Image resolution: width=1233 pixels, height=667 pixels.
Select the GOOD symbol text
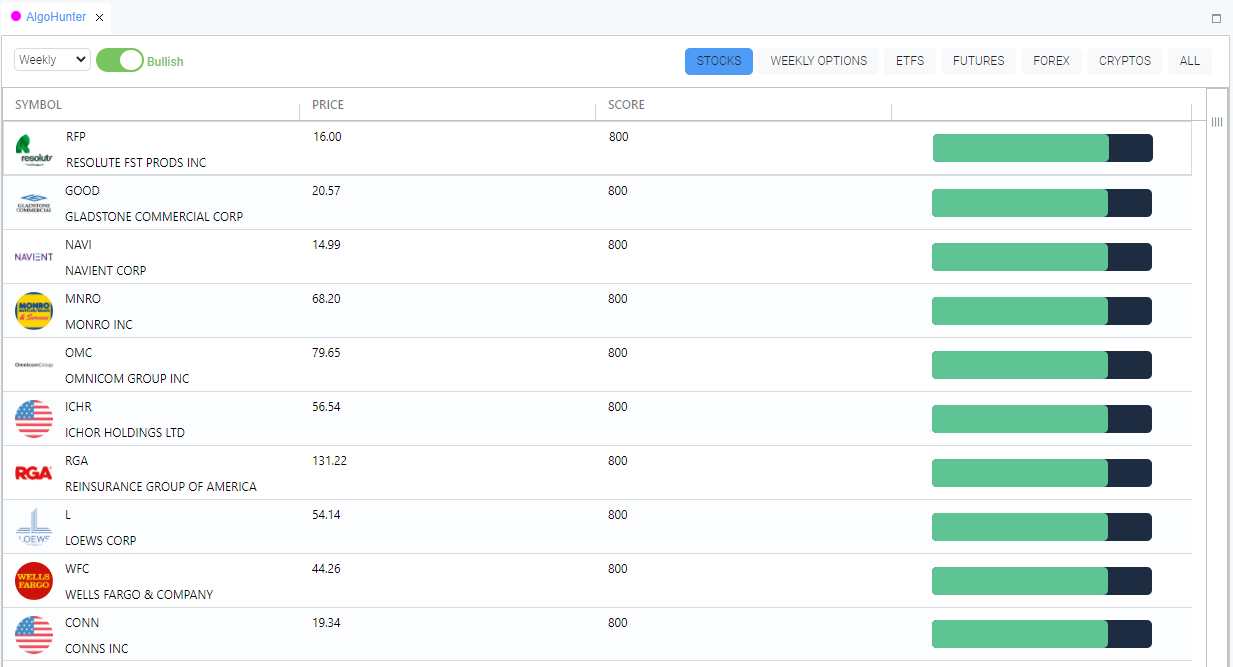tap(82, 191)
